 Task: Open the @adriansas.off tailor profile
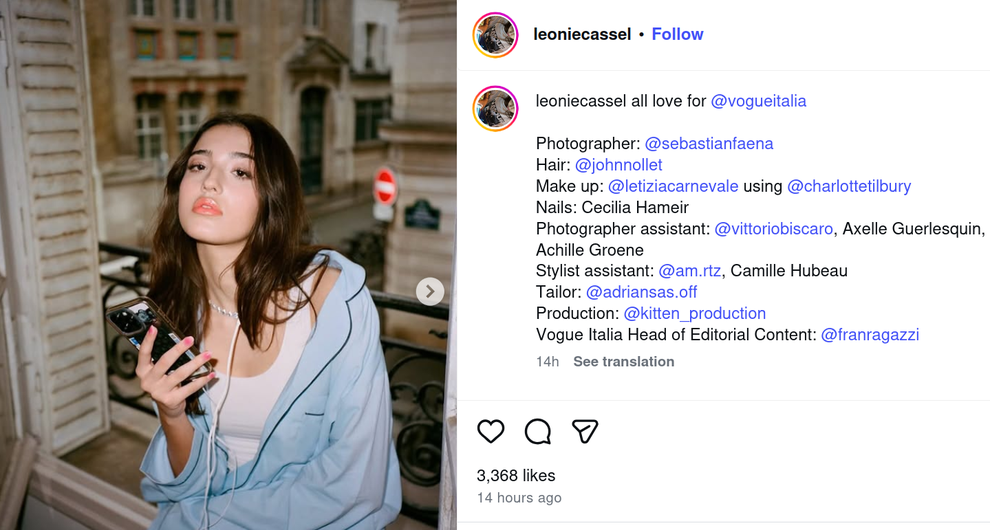641,292
